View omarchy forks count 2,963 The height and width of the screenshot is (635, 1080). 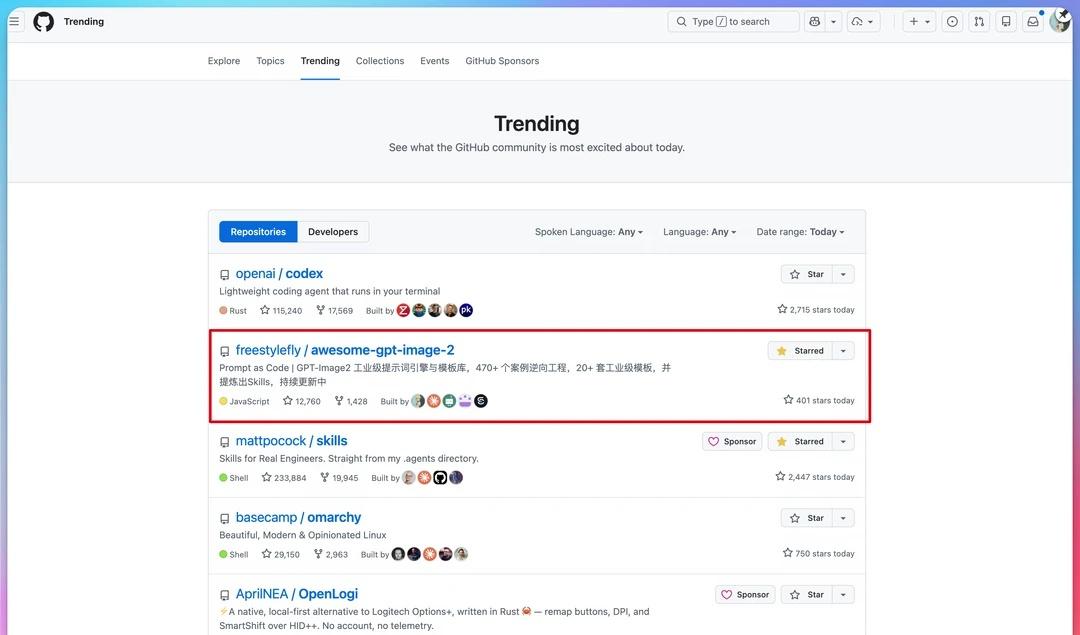tap(331, 554)
